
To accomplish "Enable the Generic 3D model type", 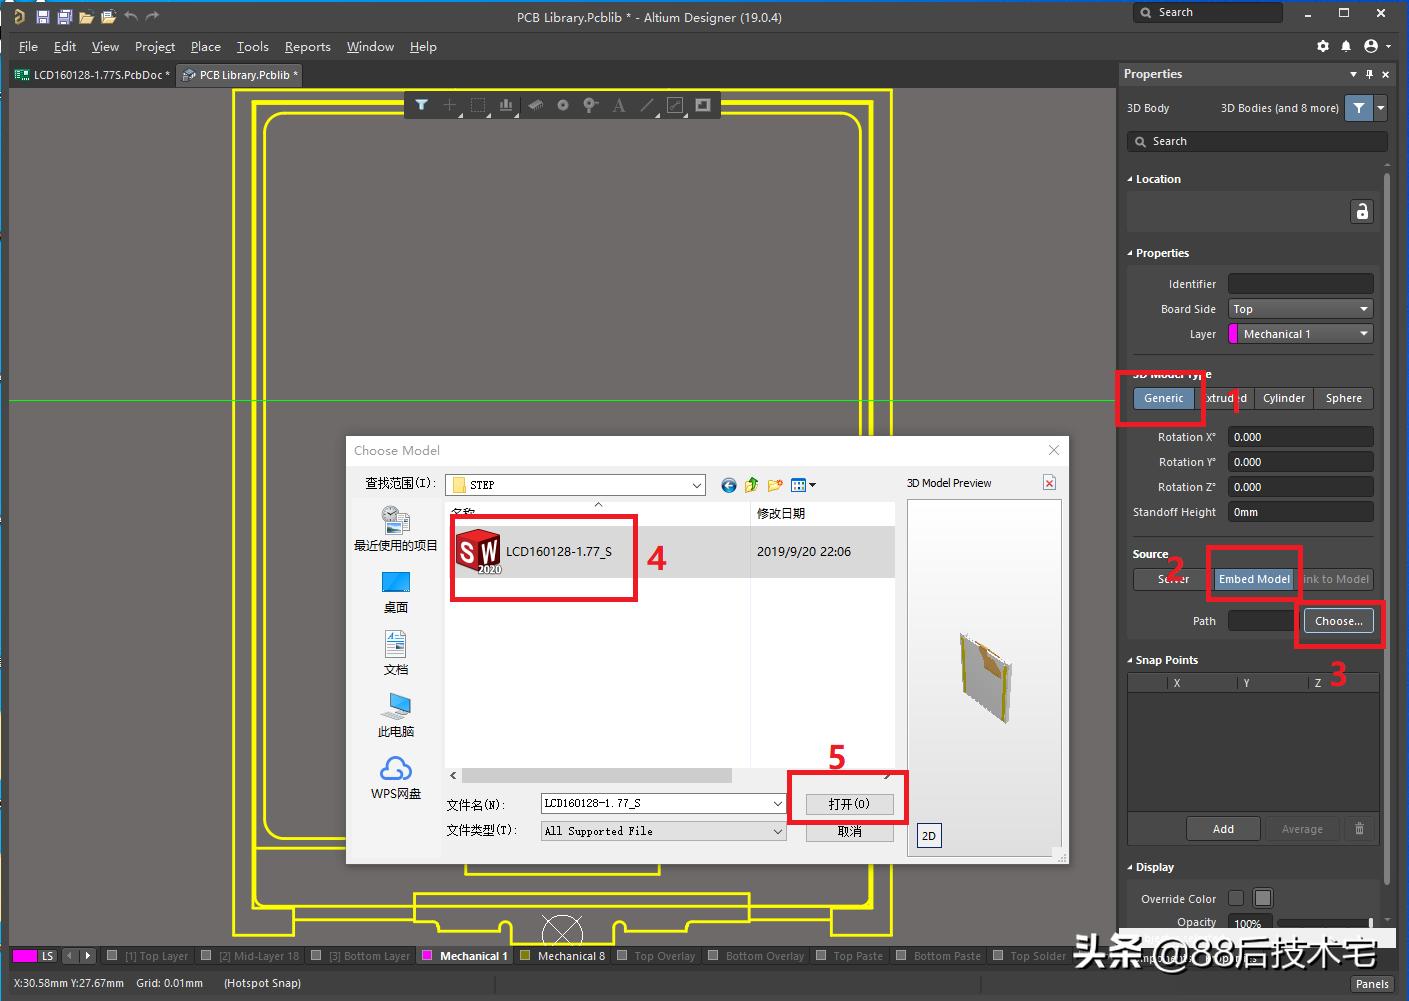I will [x=1162, y=397].
